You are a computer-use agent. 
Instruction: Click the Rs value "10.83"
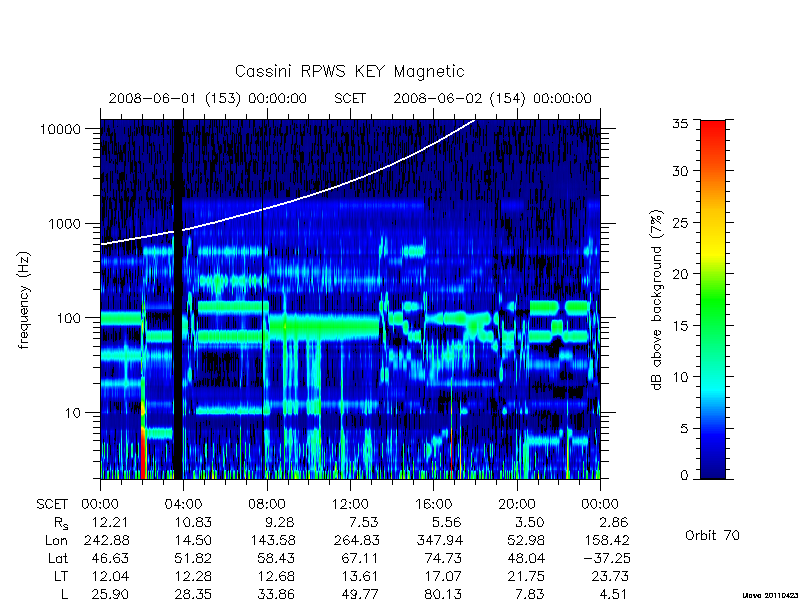click(x=193, y=522)
